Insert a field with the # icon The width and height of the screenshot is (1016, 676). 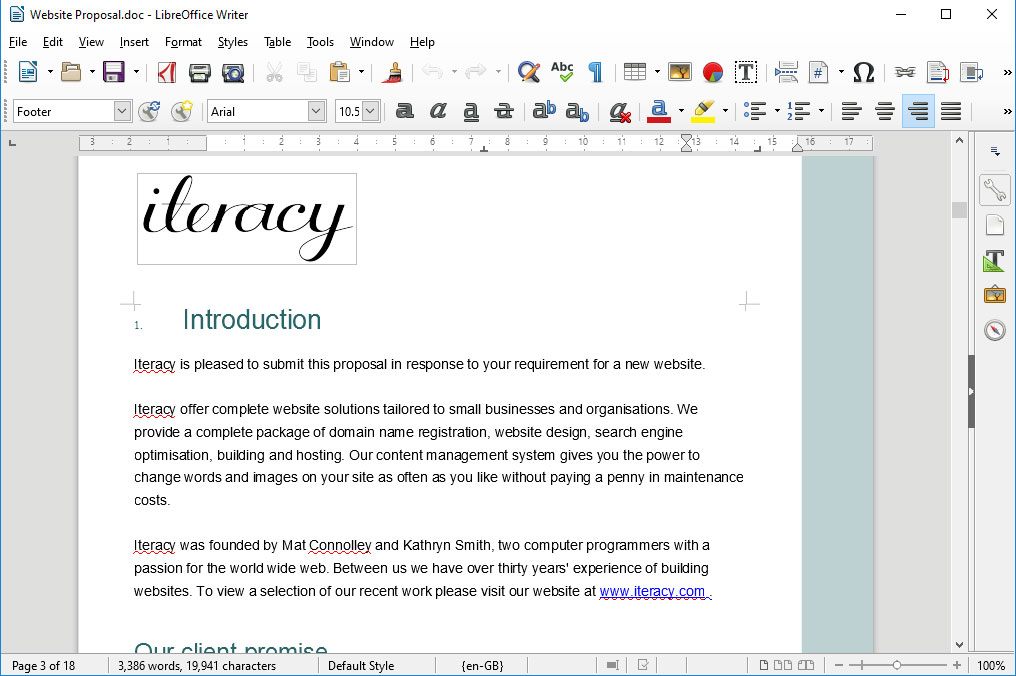click(x=819, y=71)
